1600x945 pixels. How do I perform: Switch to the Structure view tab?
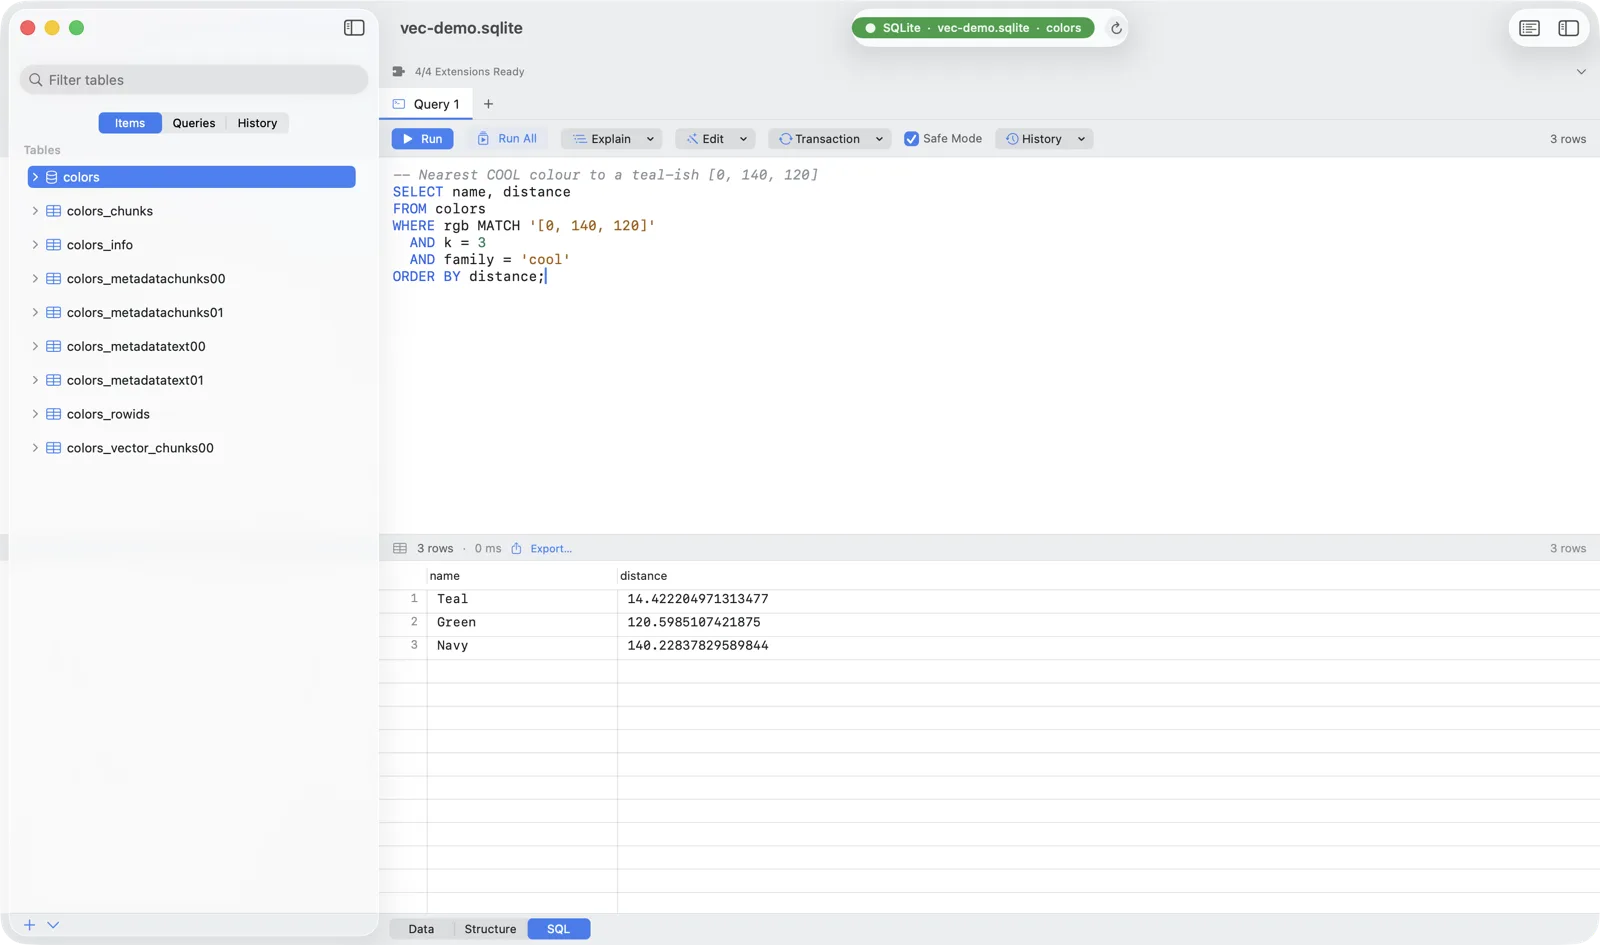click(x=490, y=929)
